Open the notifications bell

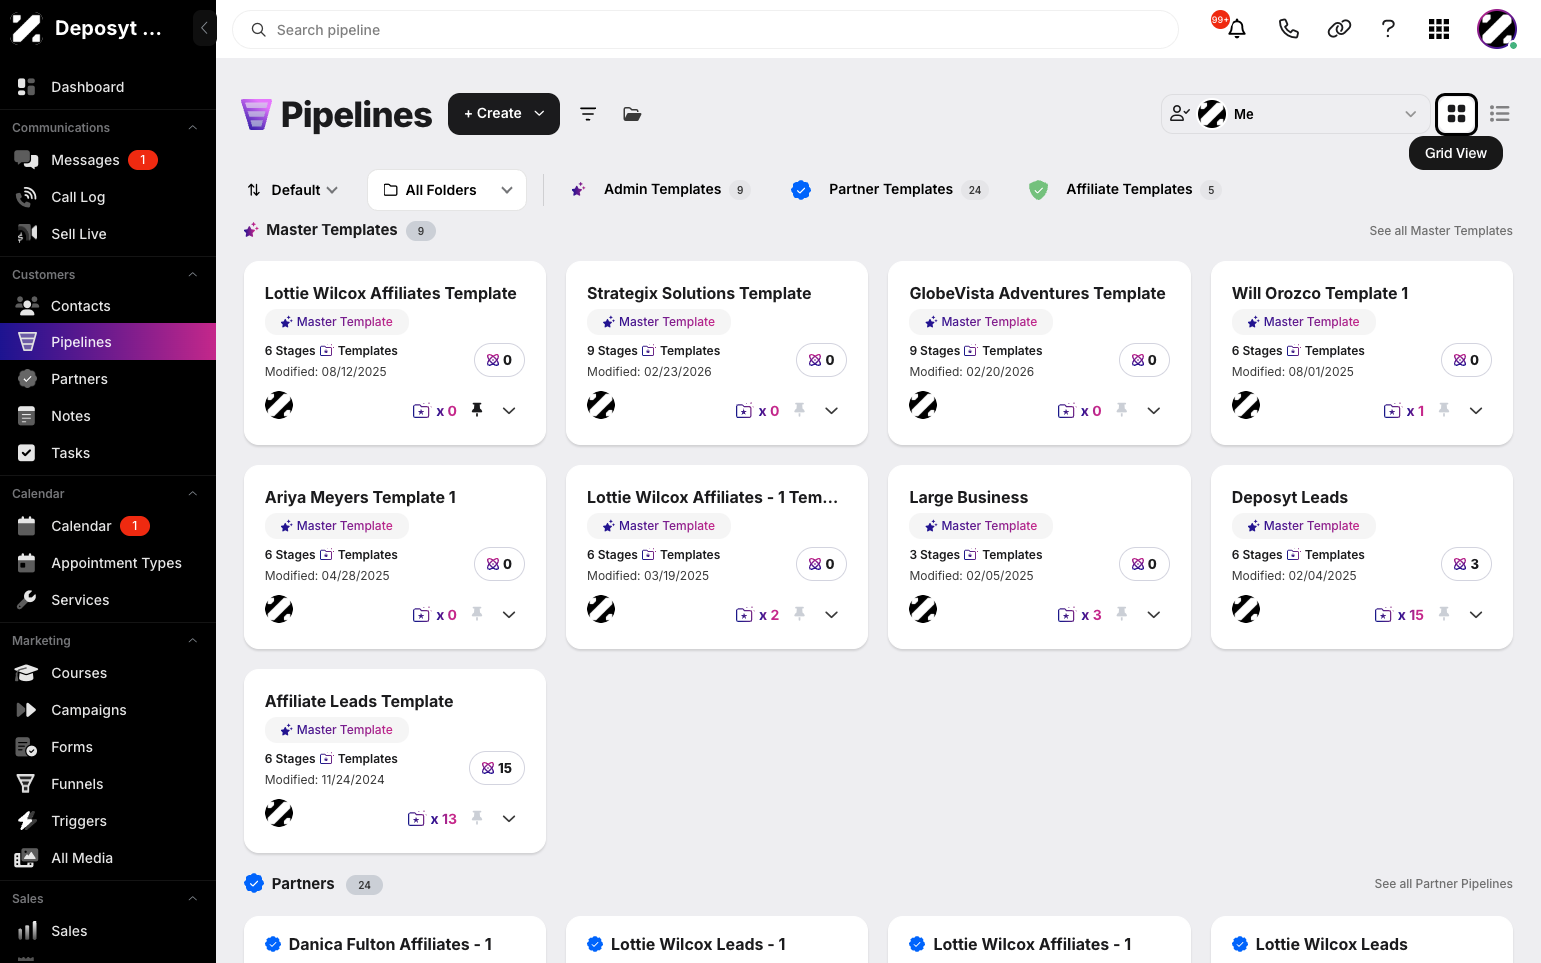pos(1237,29)
